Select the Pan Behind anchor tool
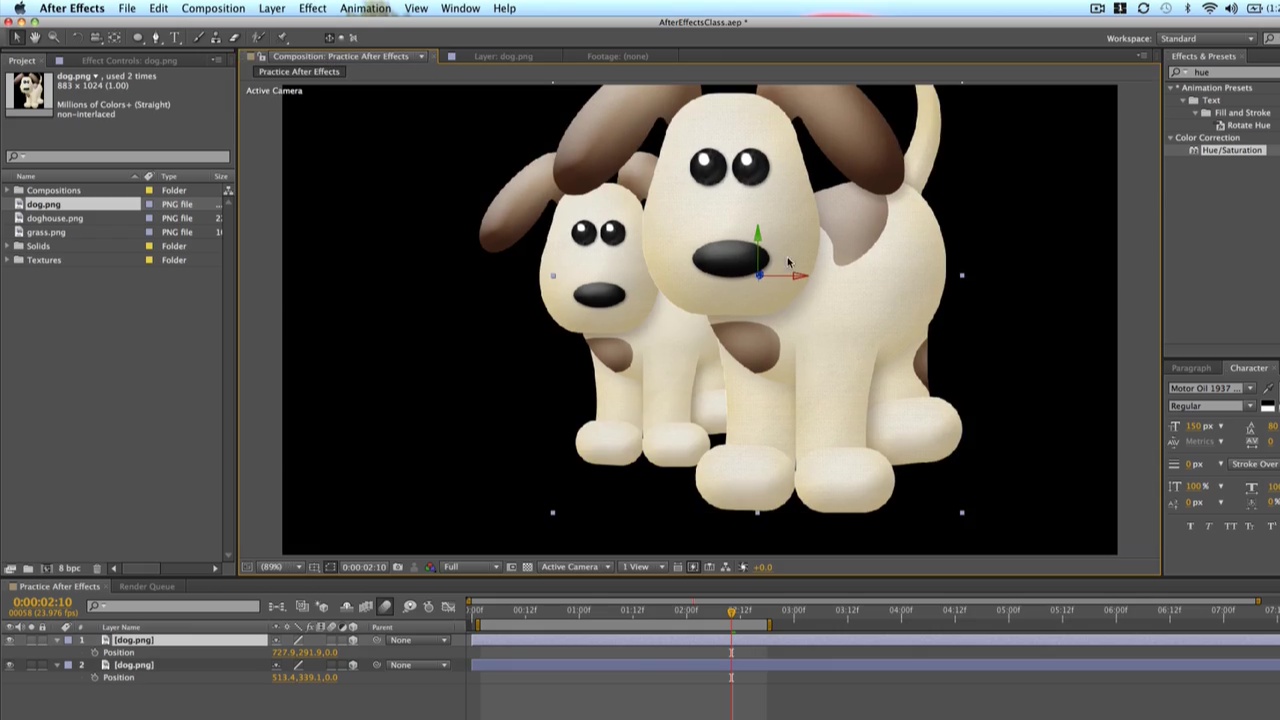 pos(114,38)
